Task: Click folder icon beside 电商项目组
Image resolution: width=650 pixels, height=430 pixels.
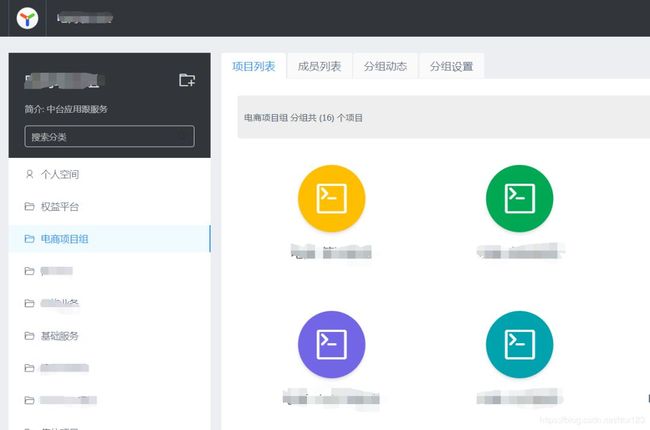Action: coord(29,239)
